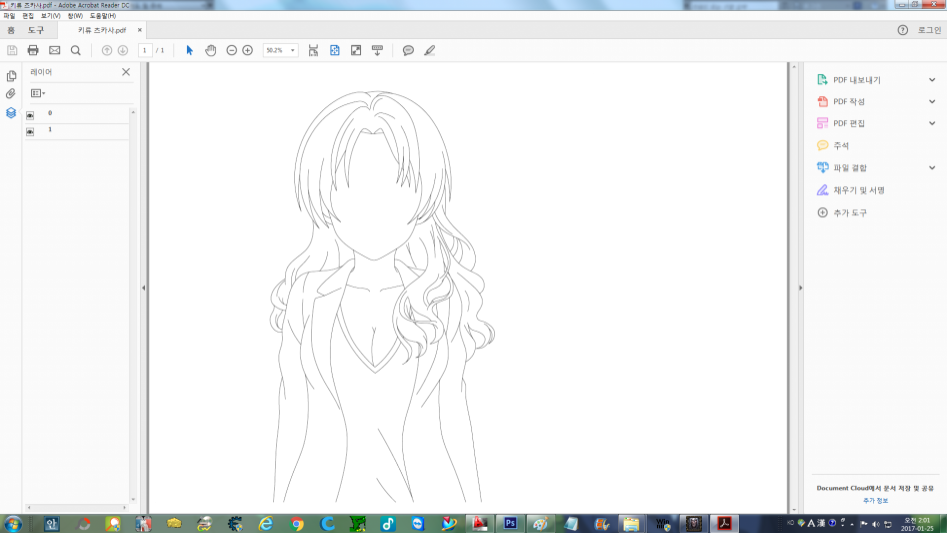
Task: Switch to the 도구 tab
Action: pyautogui.click(x=36, y=30)
